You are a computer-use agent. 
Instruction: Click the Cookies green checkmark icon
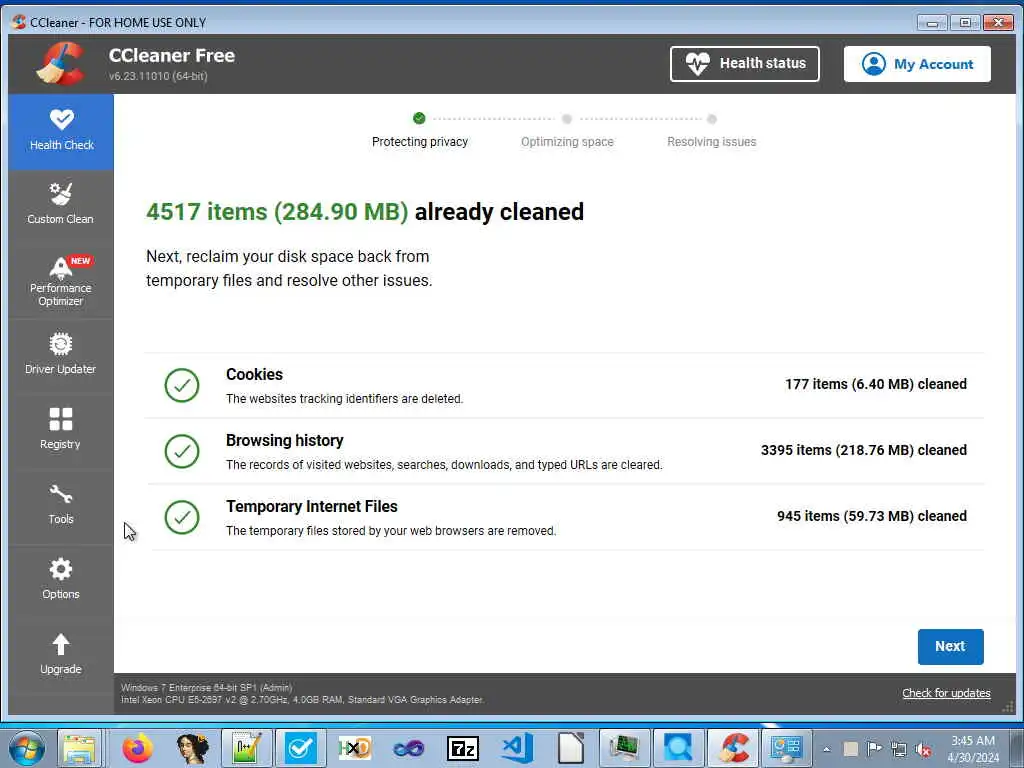click(182, 385)
